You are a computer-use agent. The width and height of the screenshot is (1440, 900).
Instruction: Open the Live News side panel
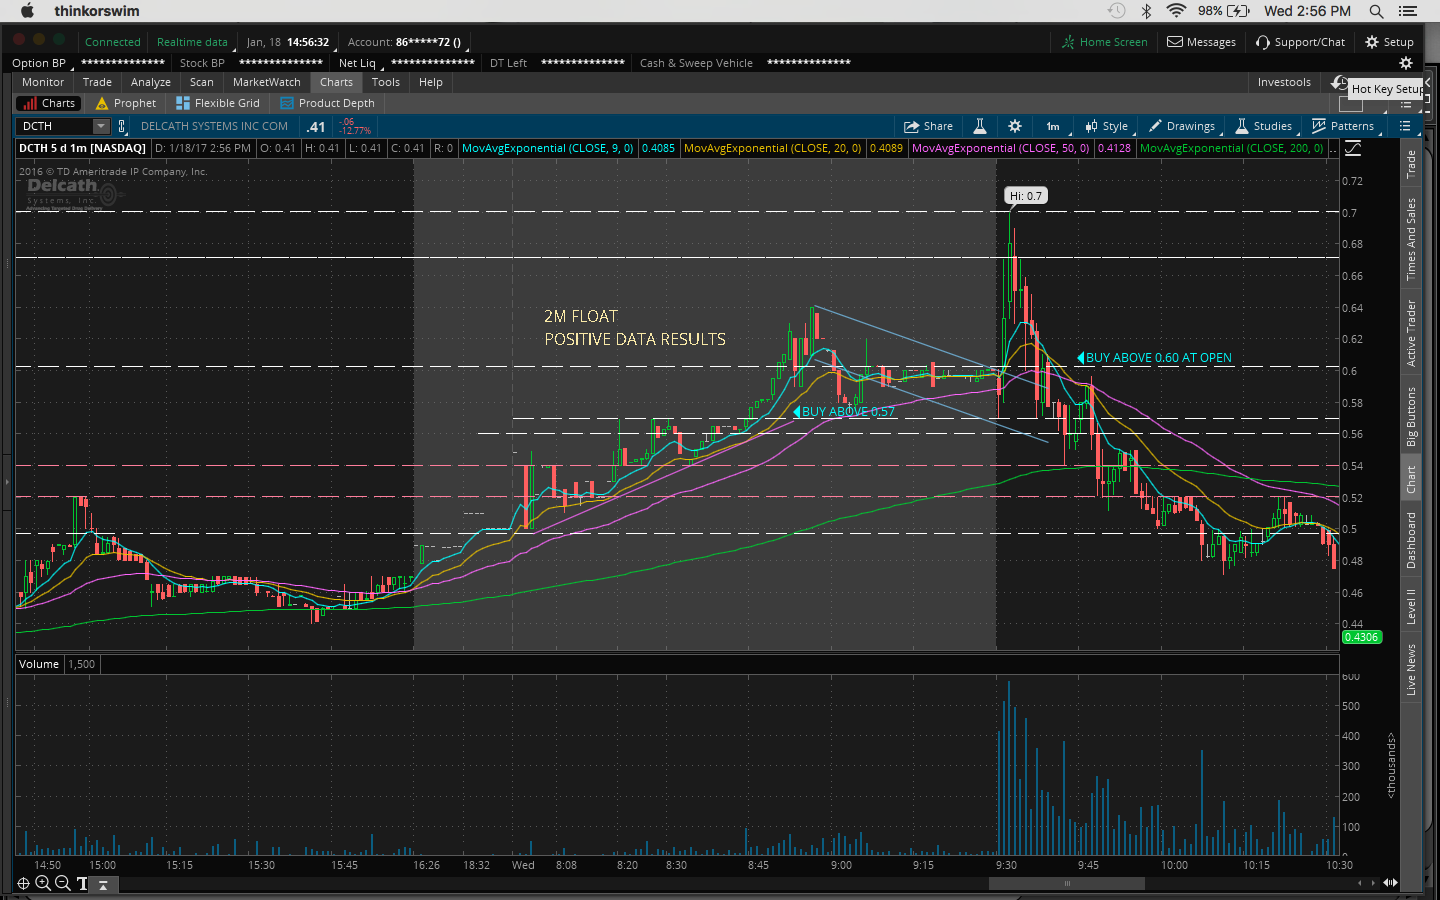[x=1411, y=670]
